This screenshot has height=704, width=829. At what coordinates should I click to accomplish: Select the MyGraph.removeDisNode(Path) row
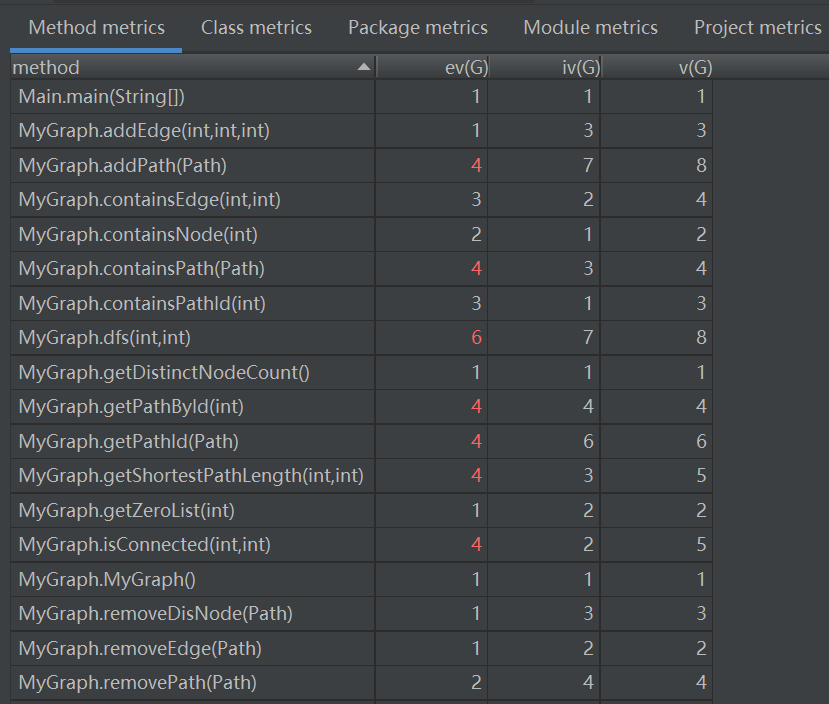click(361, 614)
